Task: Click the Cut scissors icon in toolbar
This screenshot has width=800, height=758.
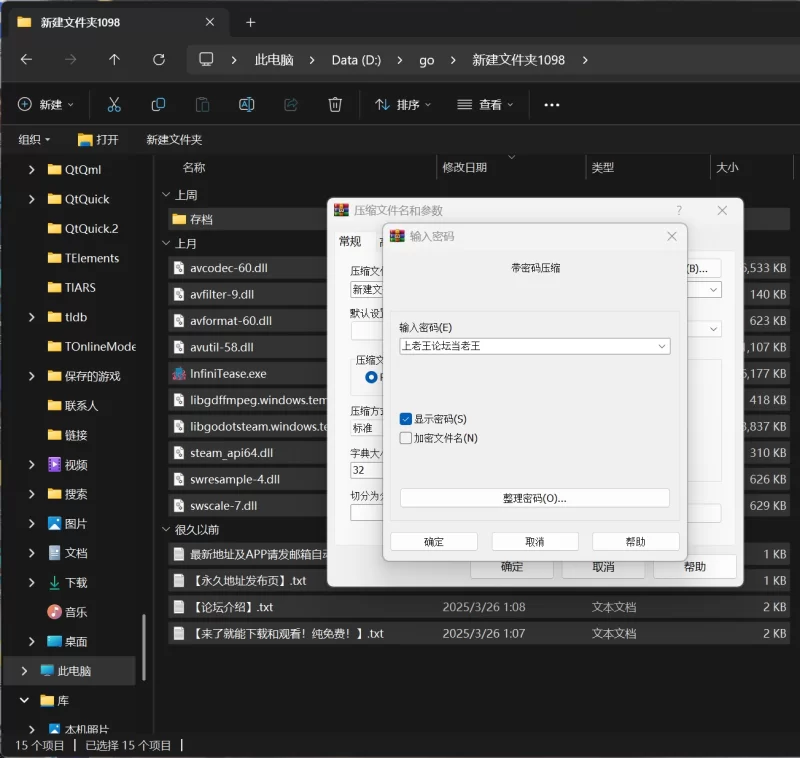Action: (x=114, y=105)
